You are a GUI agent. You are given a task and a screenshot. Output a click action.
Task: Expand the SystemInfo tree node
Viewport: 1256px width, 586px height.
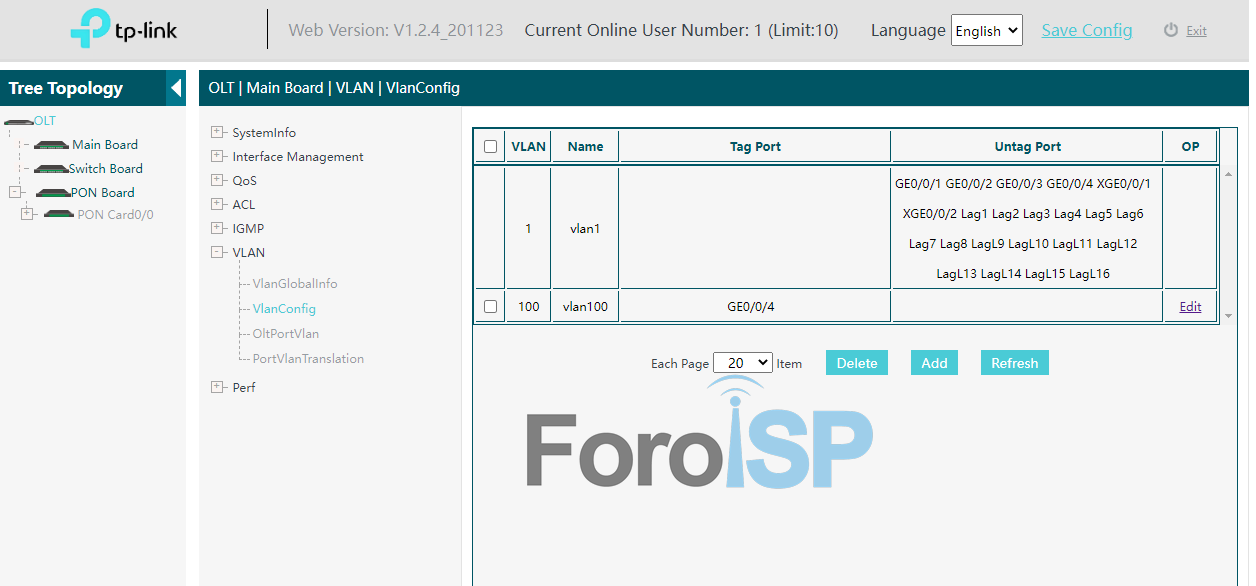tap(217, 132)
